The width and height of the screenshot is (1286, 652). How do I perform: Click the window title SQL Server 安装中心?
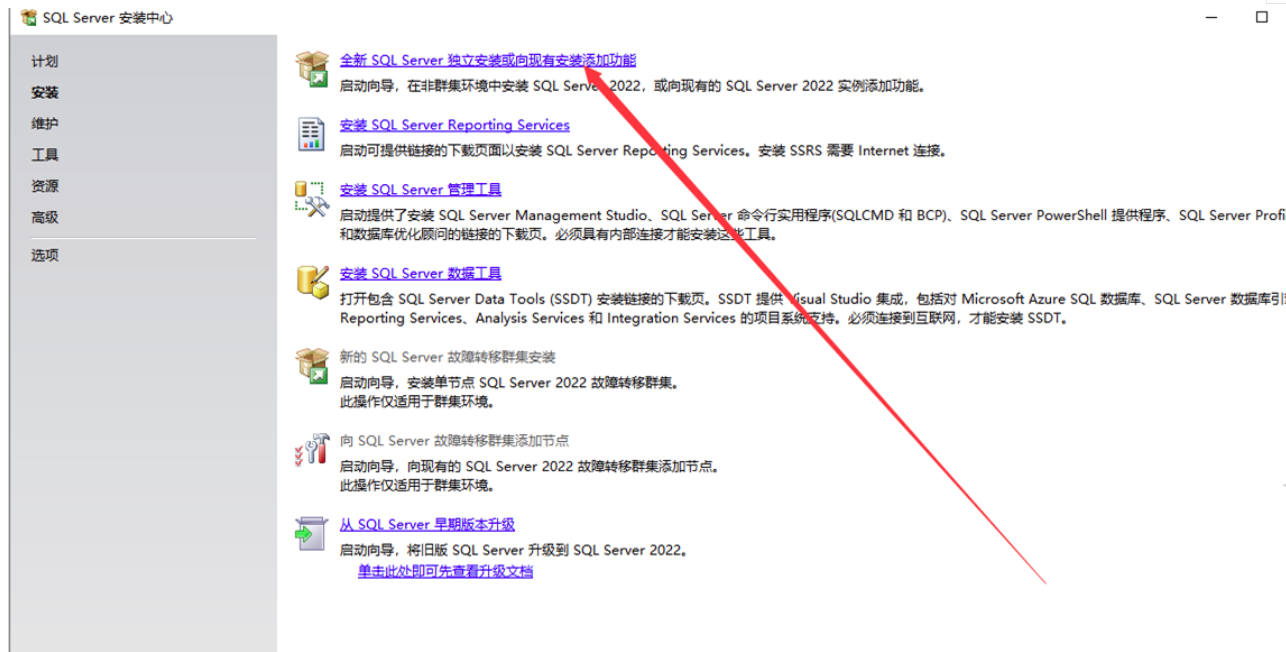(x=108, y=18)
